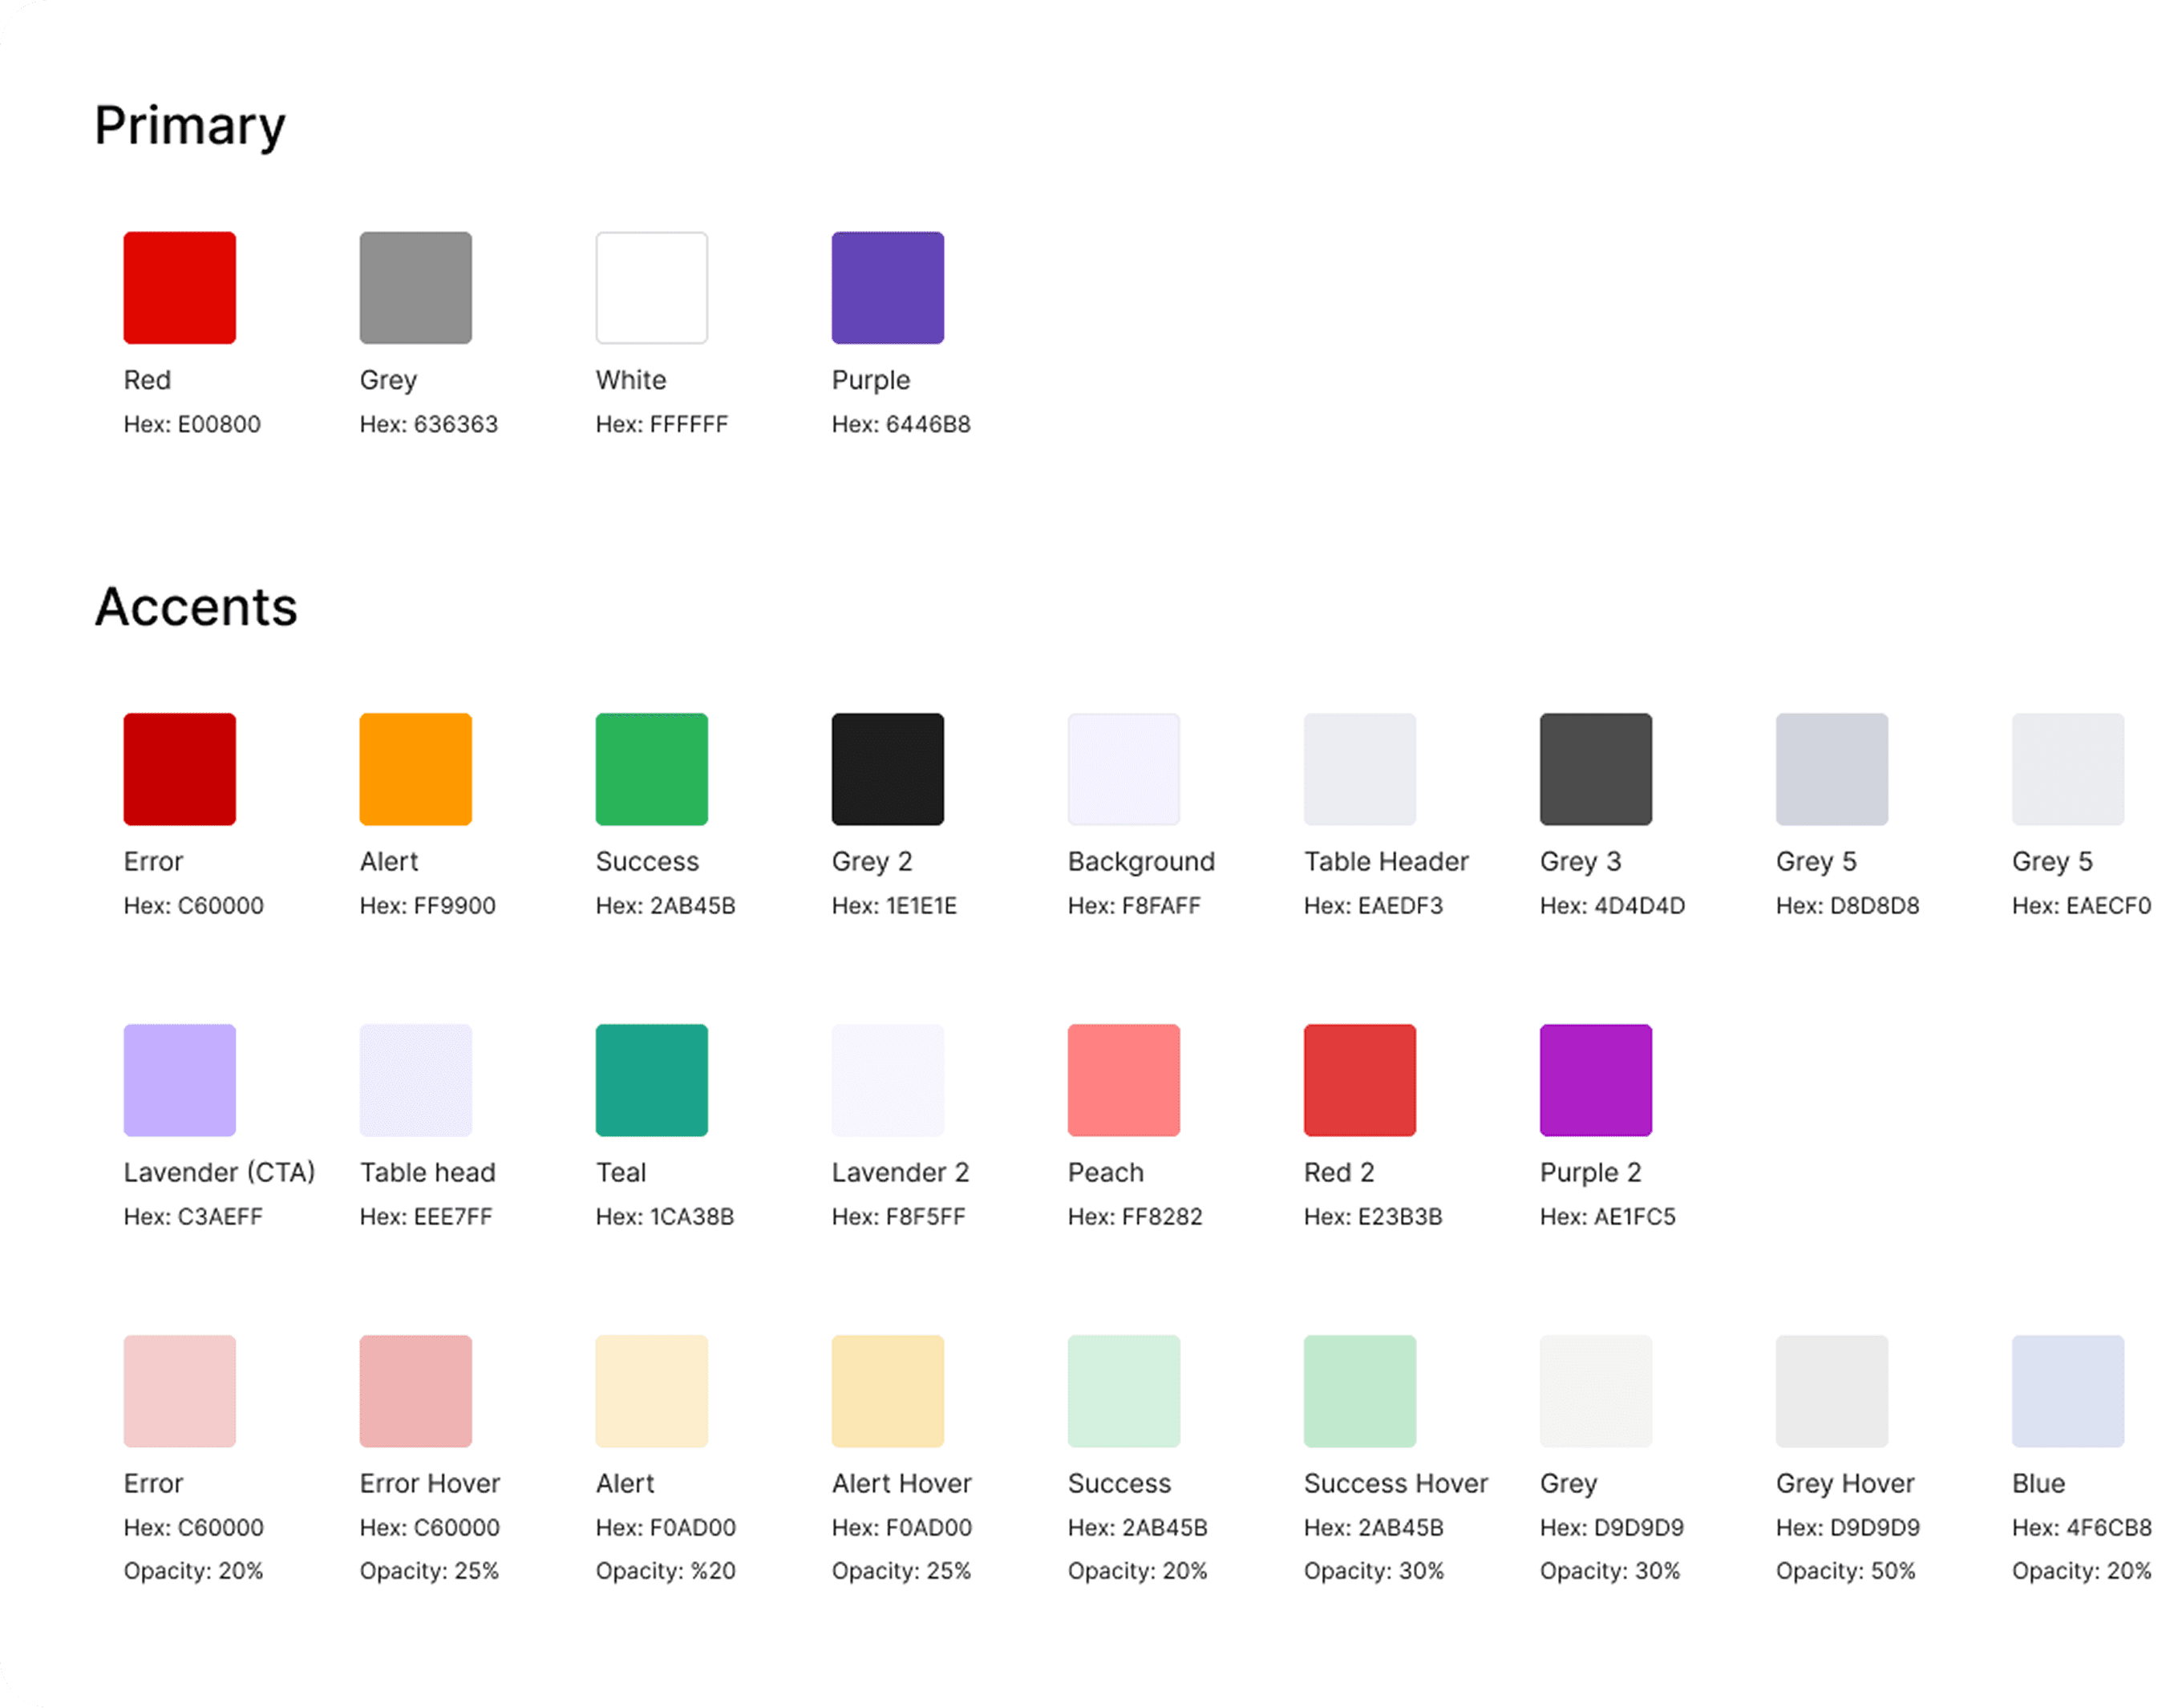Screen dimensions: 2178x1708
Task: Click the Teal 1CA38B swatch
Action: [651, 1080]
